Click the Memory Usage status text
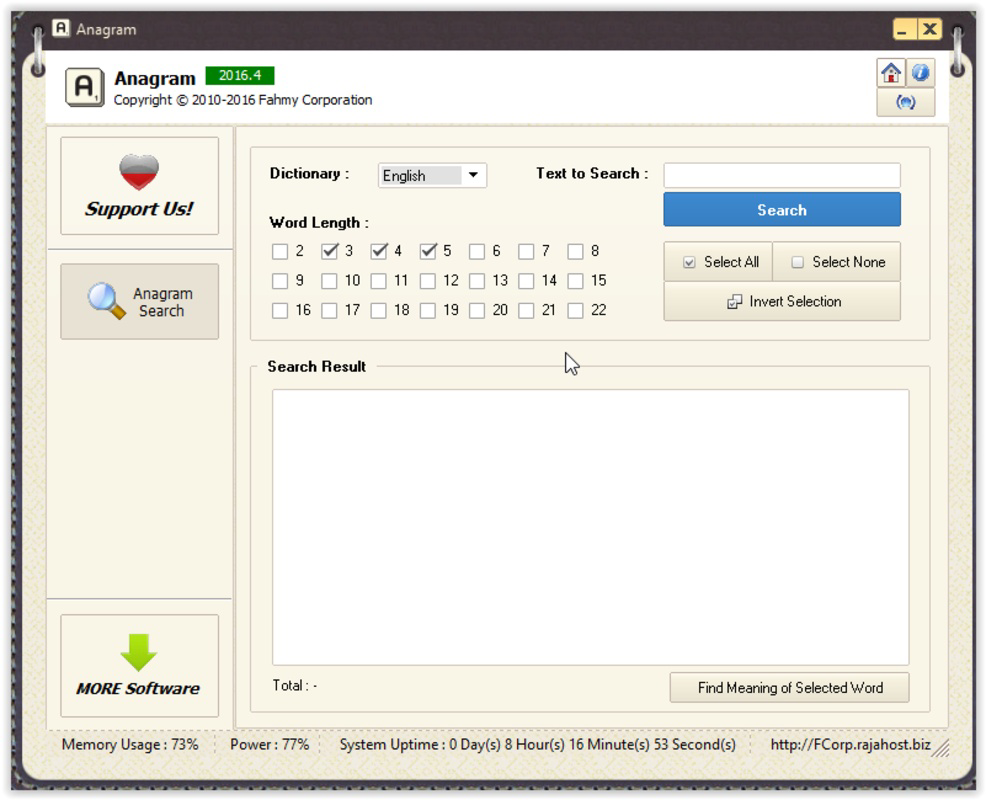This screenshot has height=800, width=986. (130, 745)
